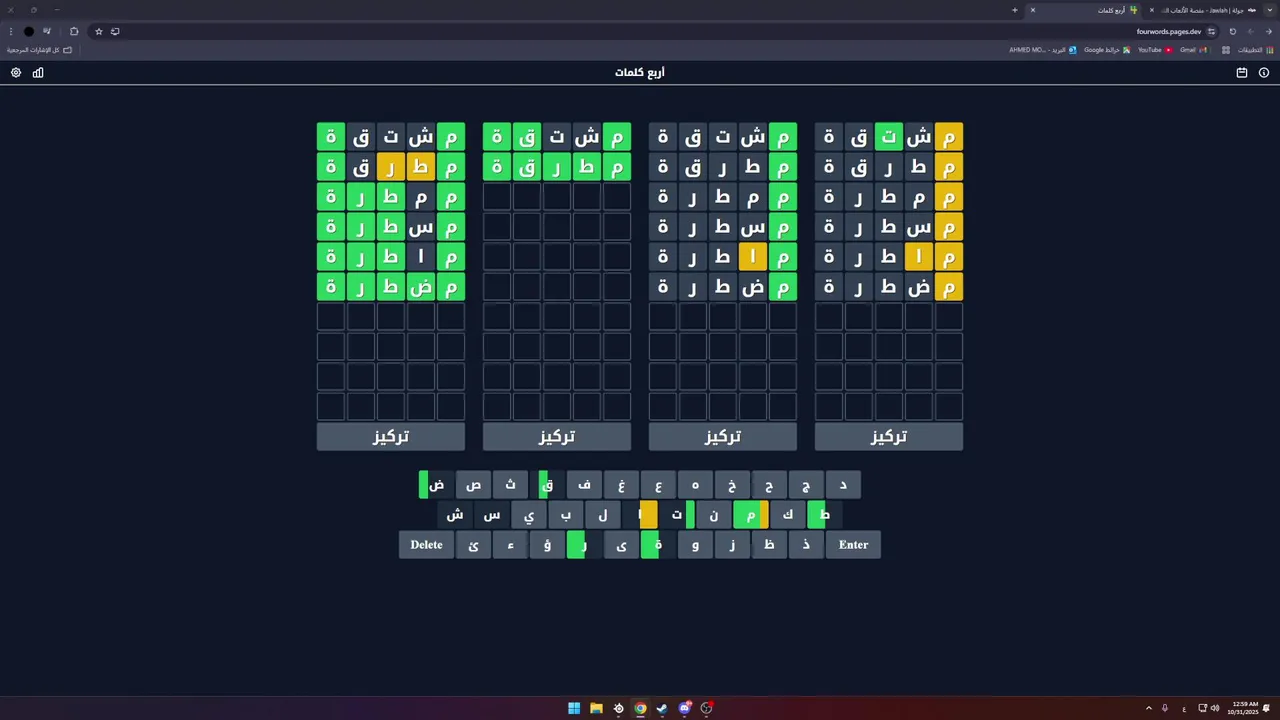This screenshot has height=720, width=1280.
Task: Click the taskbar clock showing 12:59 AM
Action: (x=1243, y=708)
